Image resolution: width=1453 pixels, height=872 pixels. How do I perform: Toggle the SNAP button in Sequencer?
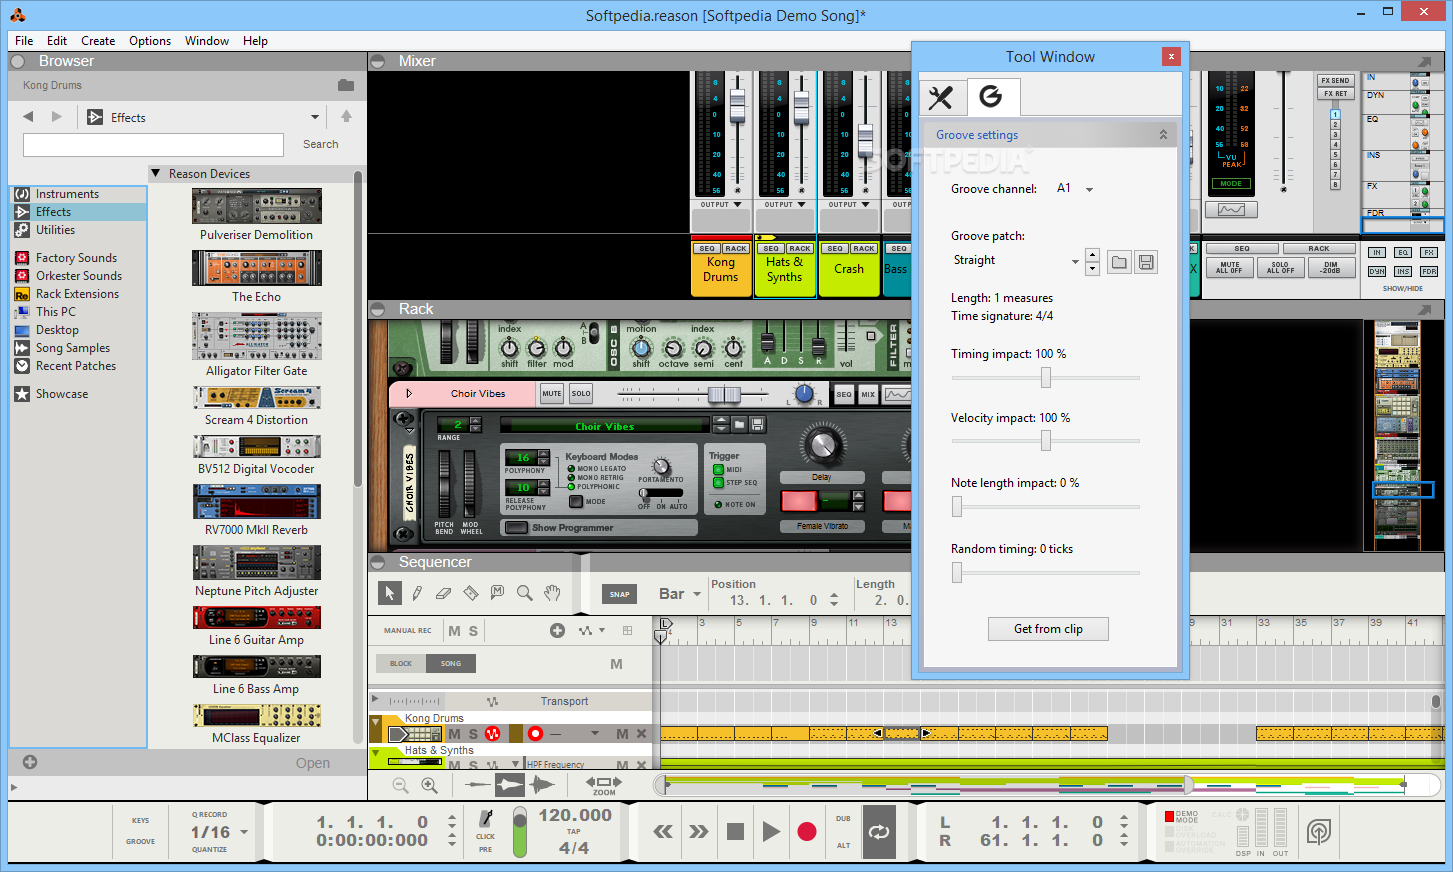pyautogui.click(x=620, y=594)
